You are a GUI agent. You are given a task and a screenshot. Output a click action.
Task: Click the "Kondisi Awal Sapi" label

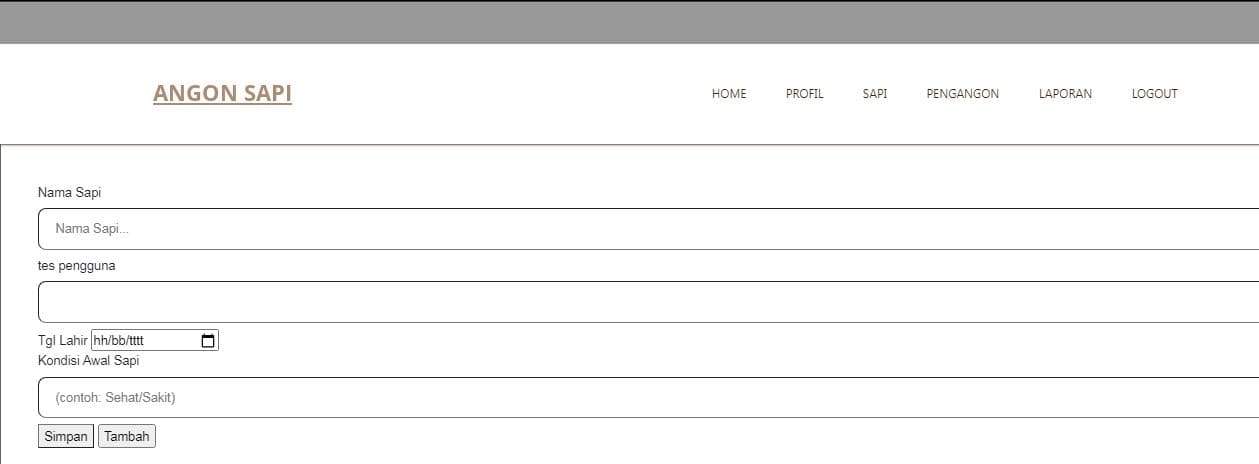88,360
